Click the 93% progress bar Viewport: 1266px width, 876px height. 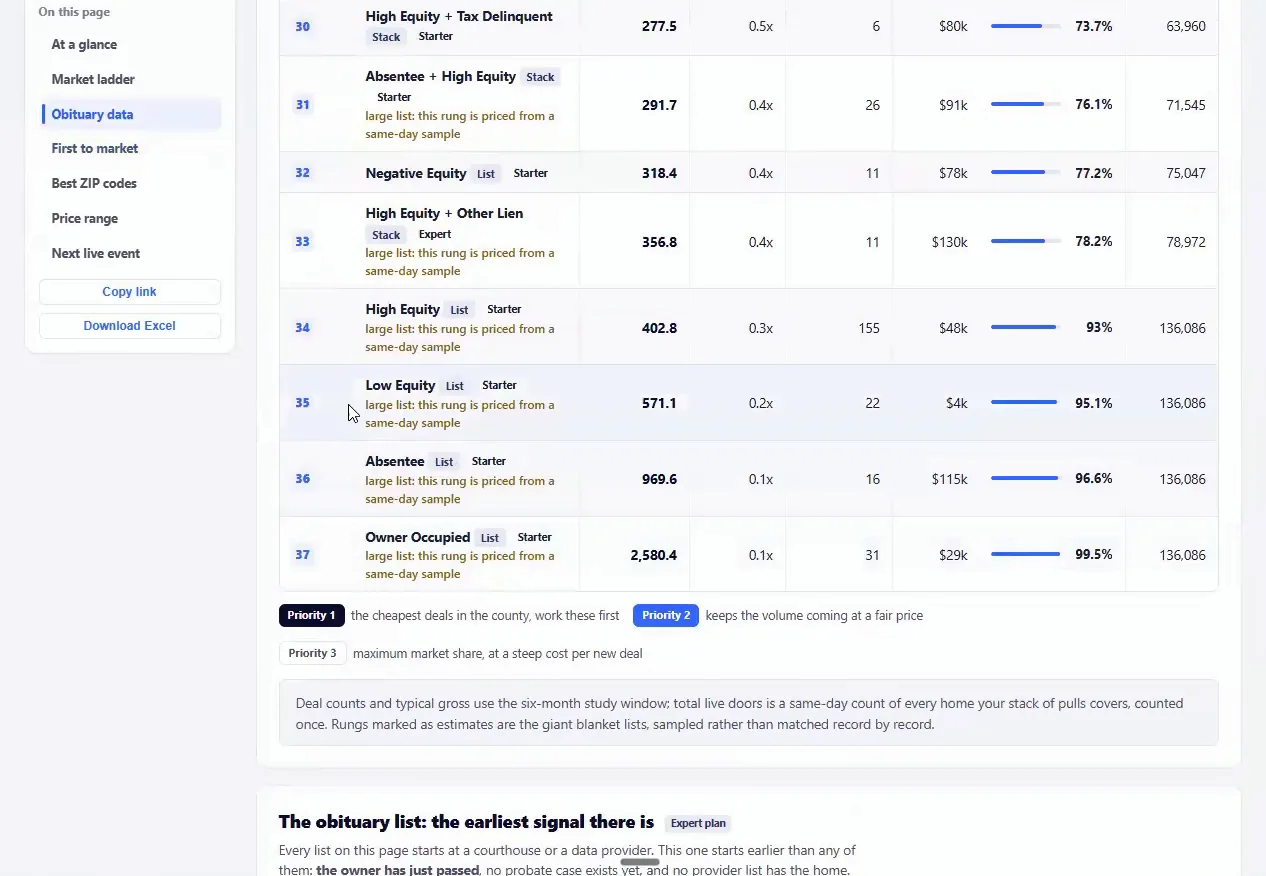pos(1025,327)
